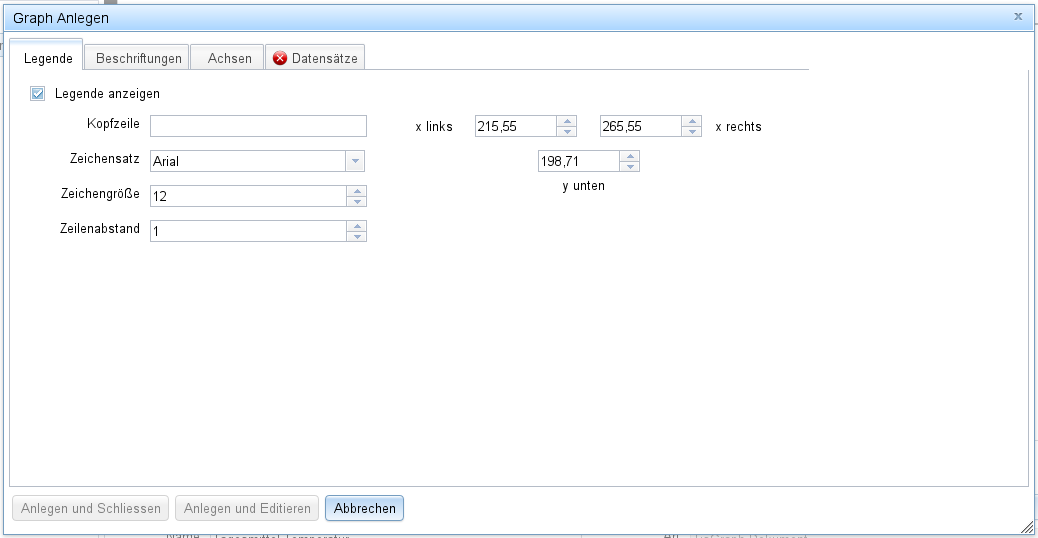Click the x links field showing 215,55
1038x538 pixels.
pyautogui.click(x=516, y=126)
